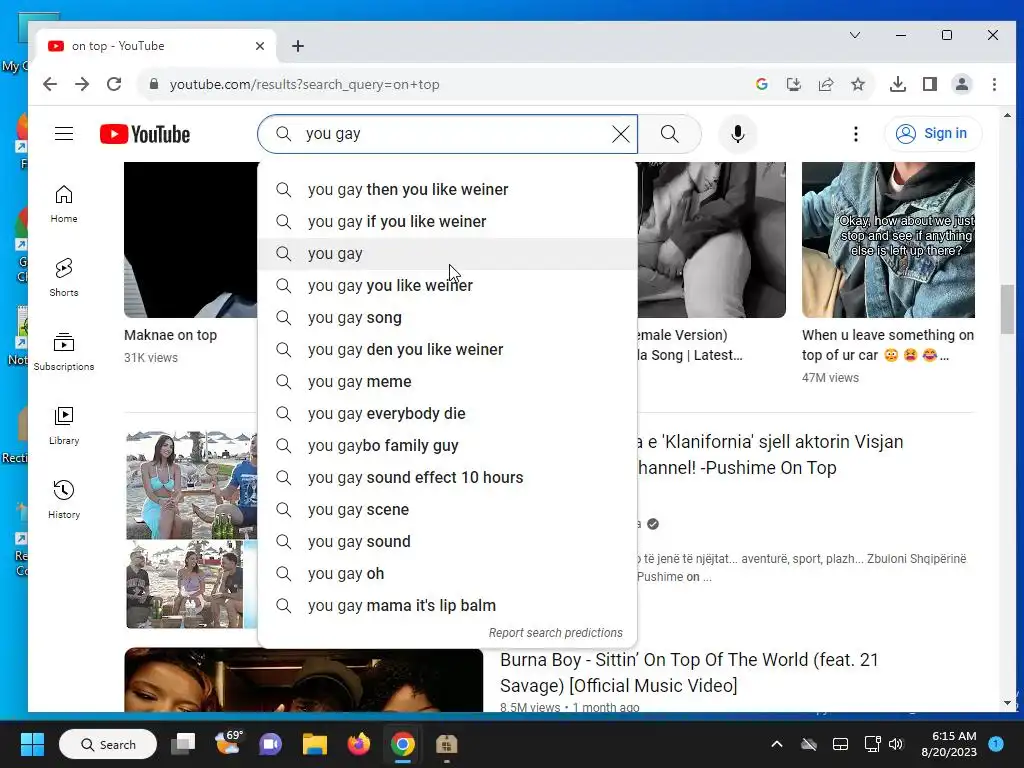Click the address bar URL
Image resolution: width=1024 pixels, height=768 pixels.
tap(304, 84)
